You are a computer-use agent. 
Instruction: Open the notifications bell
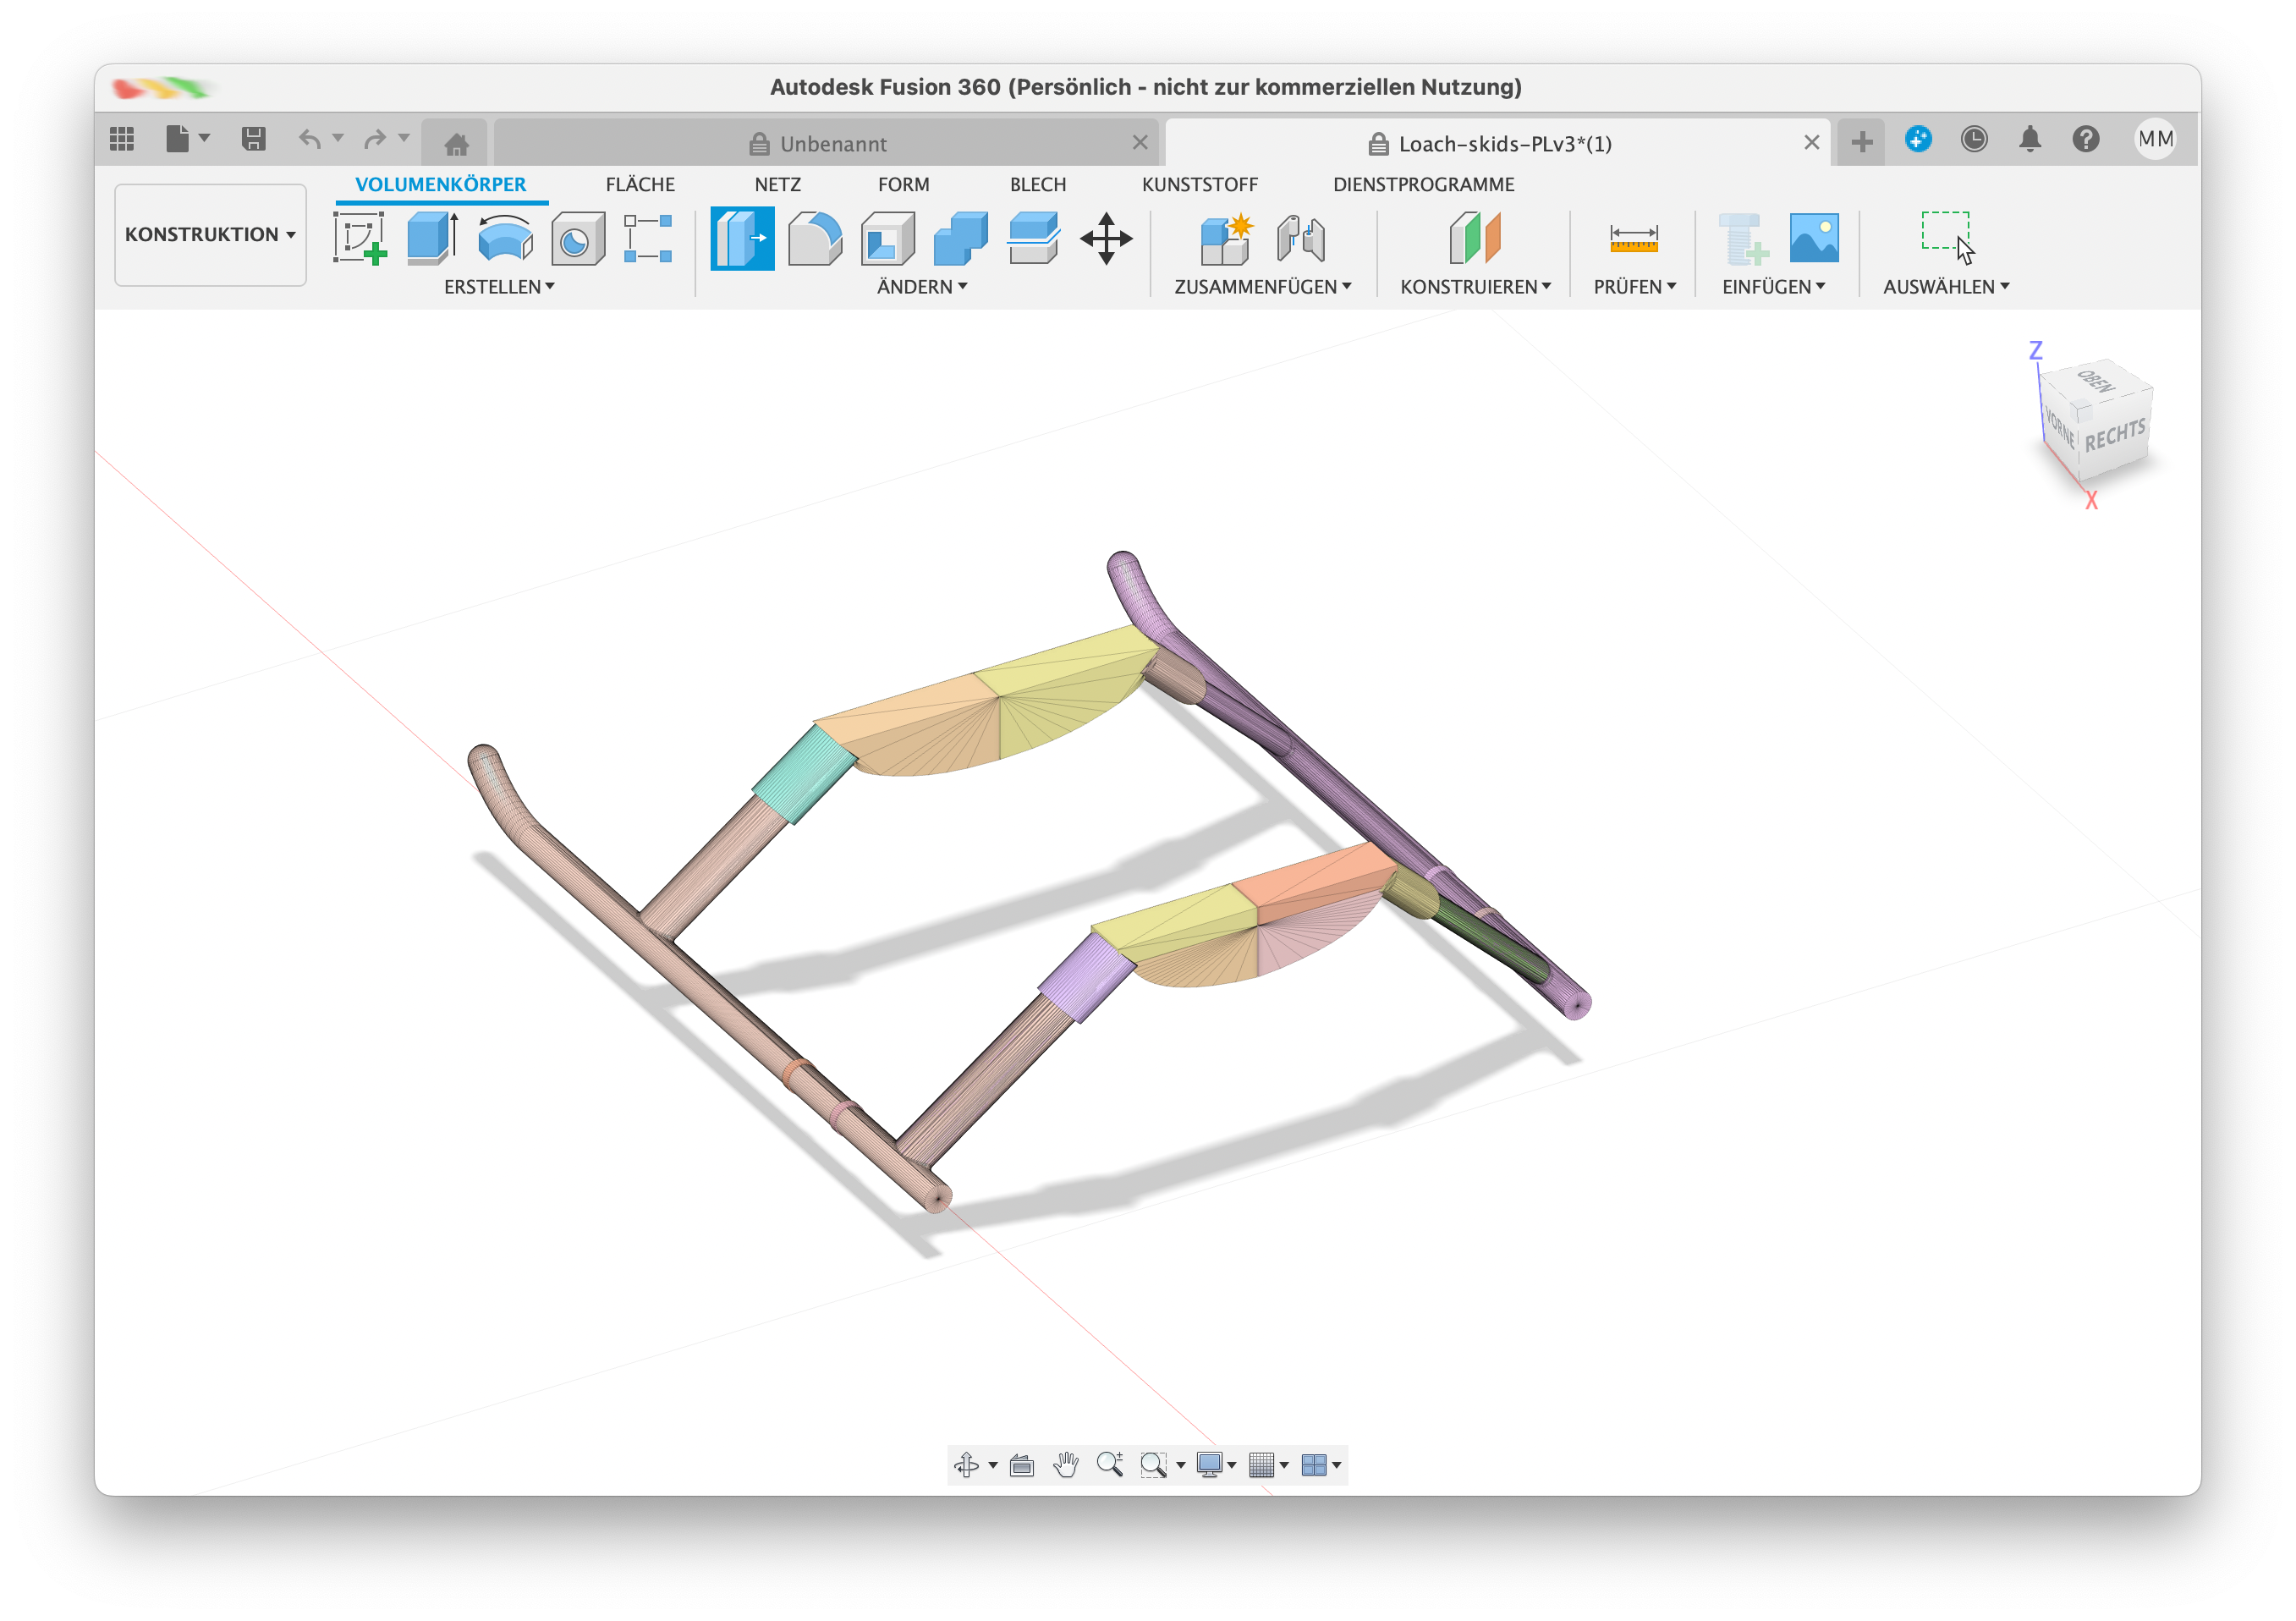tap(2030, 139)
